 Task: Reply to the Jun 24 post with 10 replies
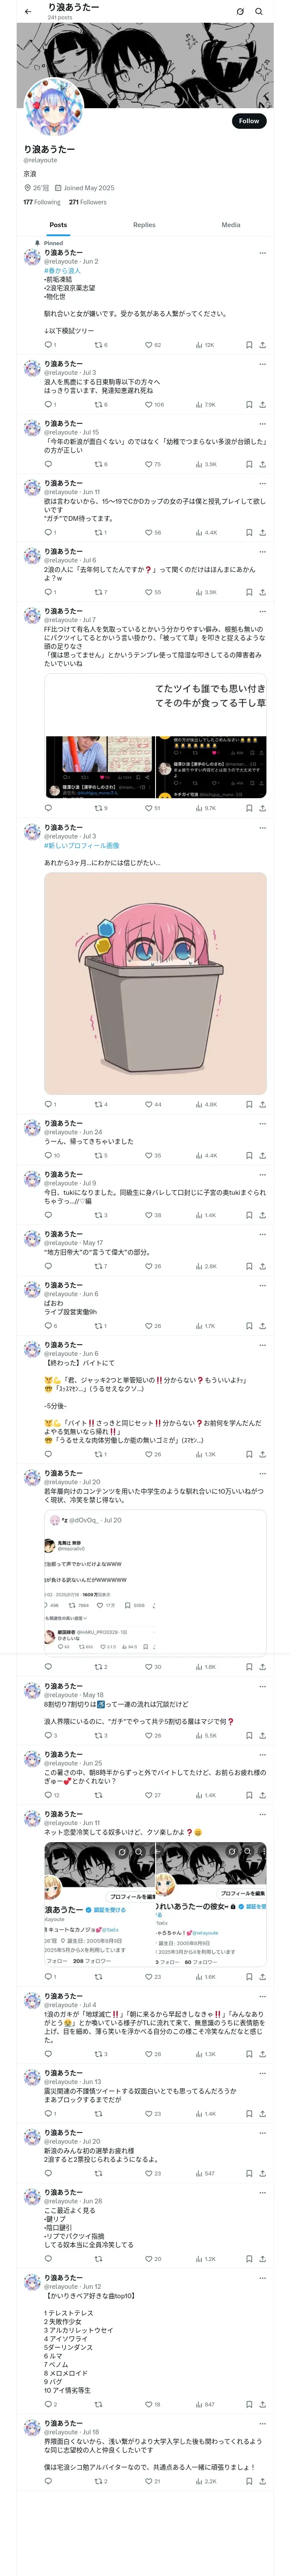tap(52, 1155)
